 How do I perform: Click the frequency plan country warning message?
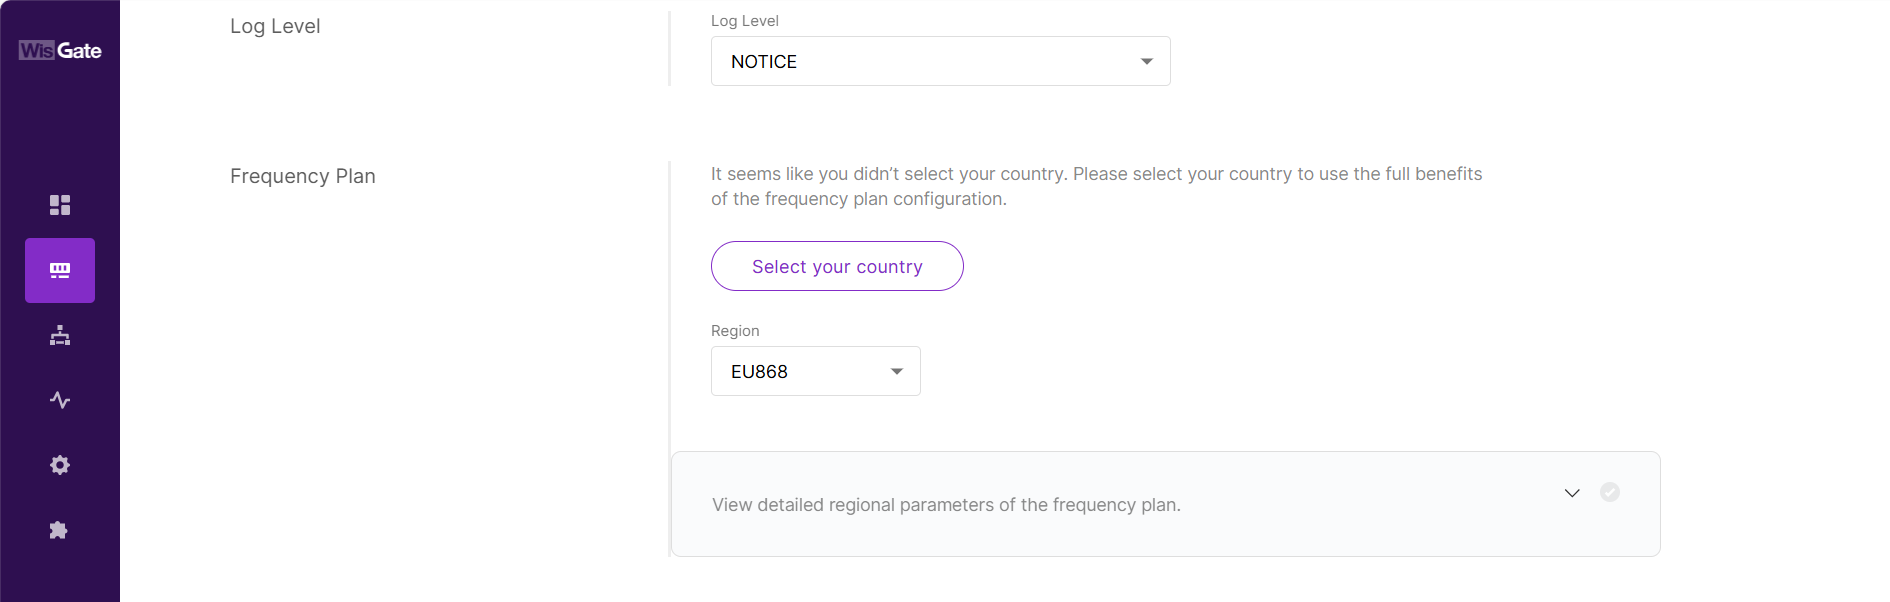click(x=1095, y=186)
